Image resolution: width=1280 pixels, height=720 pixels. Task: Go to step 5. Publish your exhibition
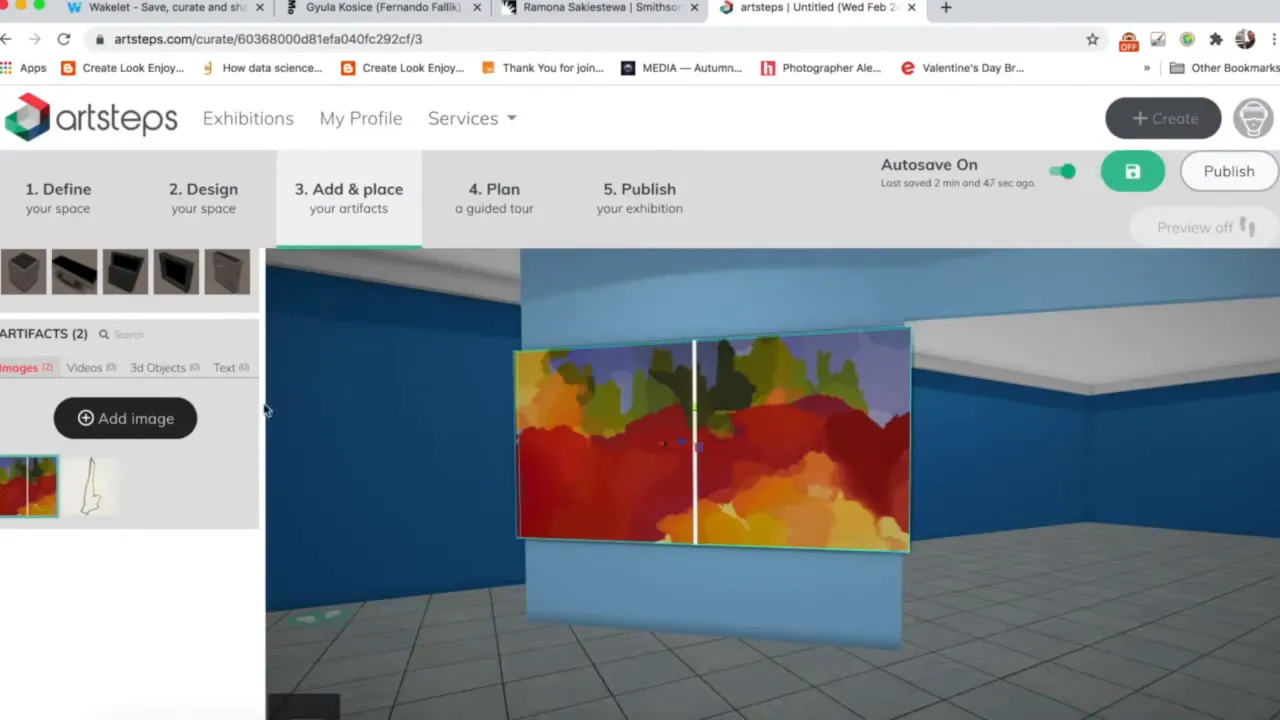pyautogui.click(x=640, y=198)
